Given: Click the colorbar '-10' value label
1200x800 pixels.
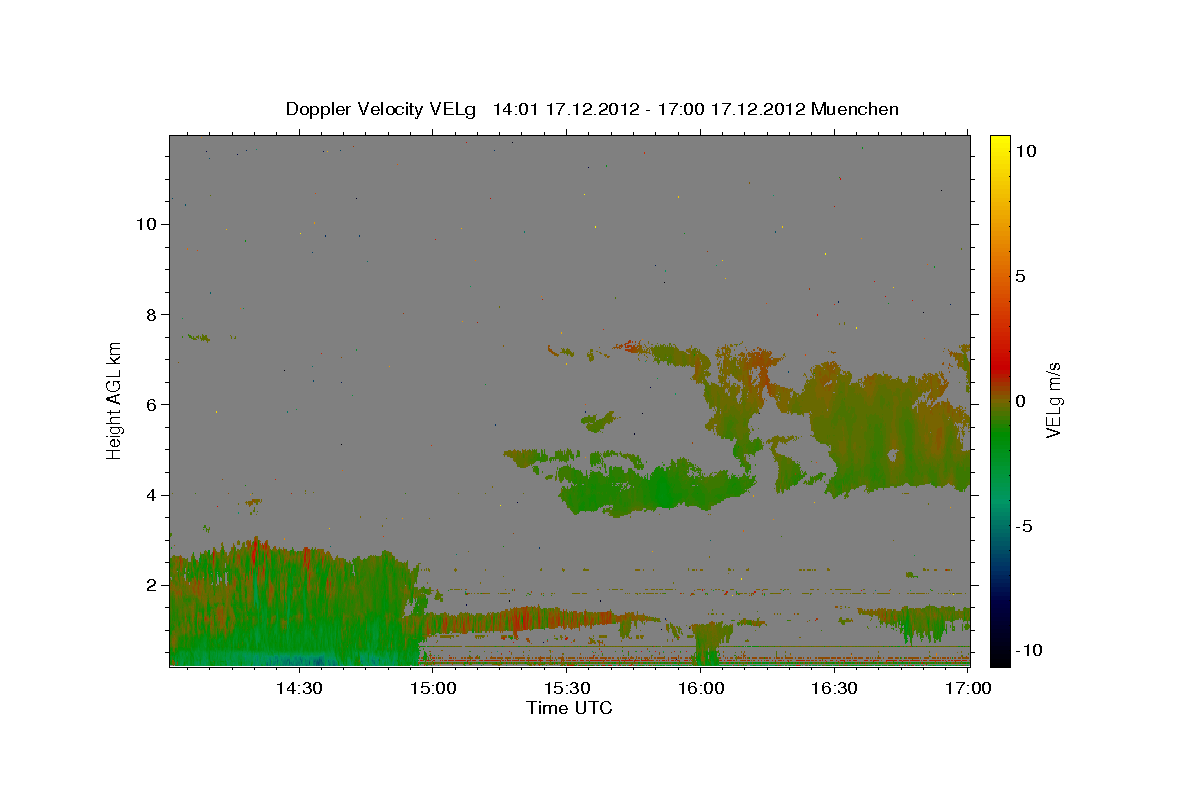Looking at the screenshot, I should (x=1029, y=650).
